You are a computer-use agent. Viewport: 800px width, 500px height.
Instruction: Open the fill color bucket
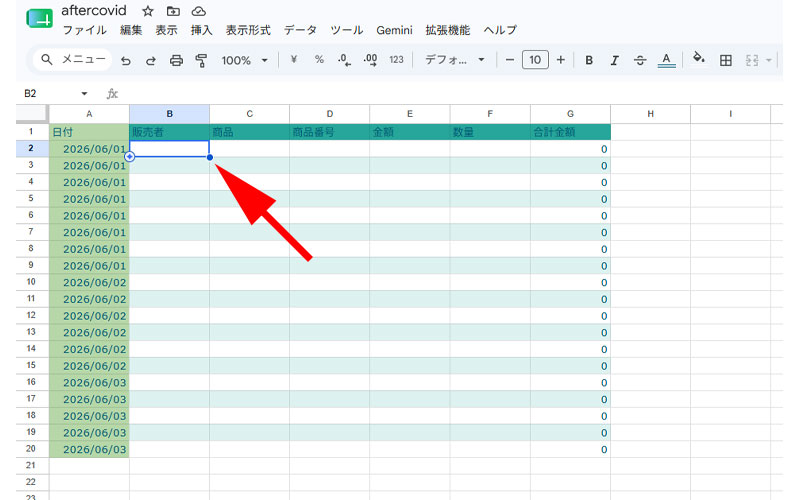[698, 58]
